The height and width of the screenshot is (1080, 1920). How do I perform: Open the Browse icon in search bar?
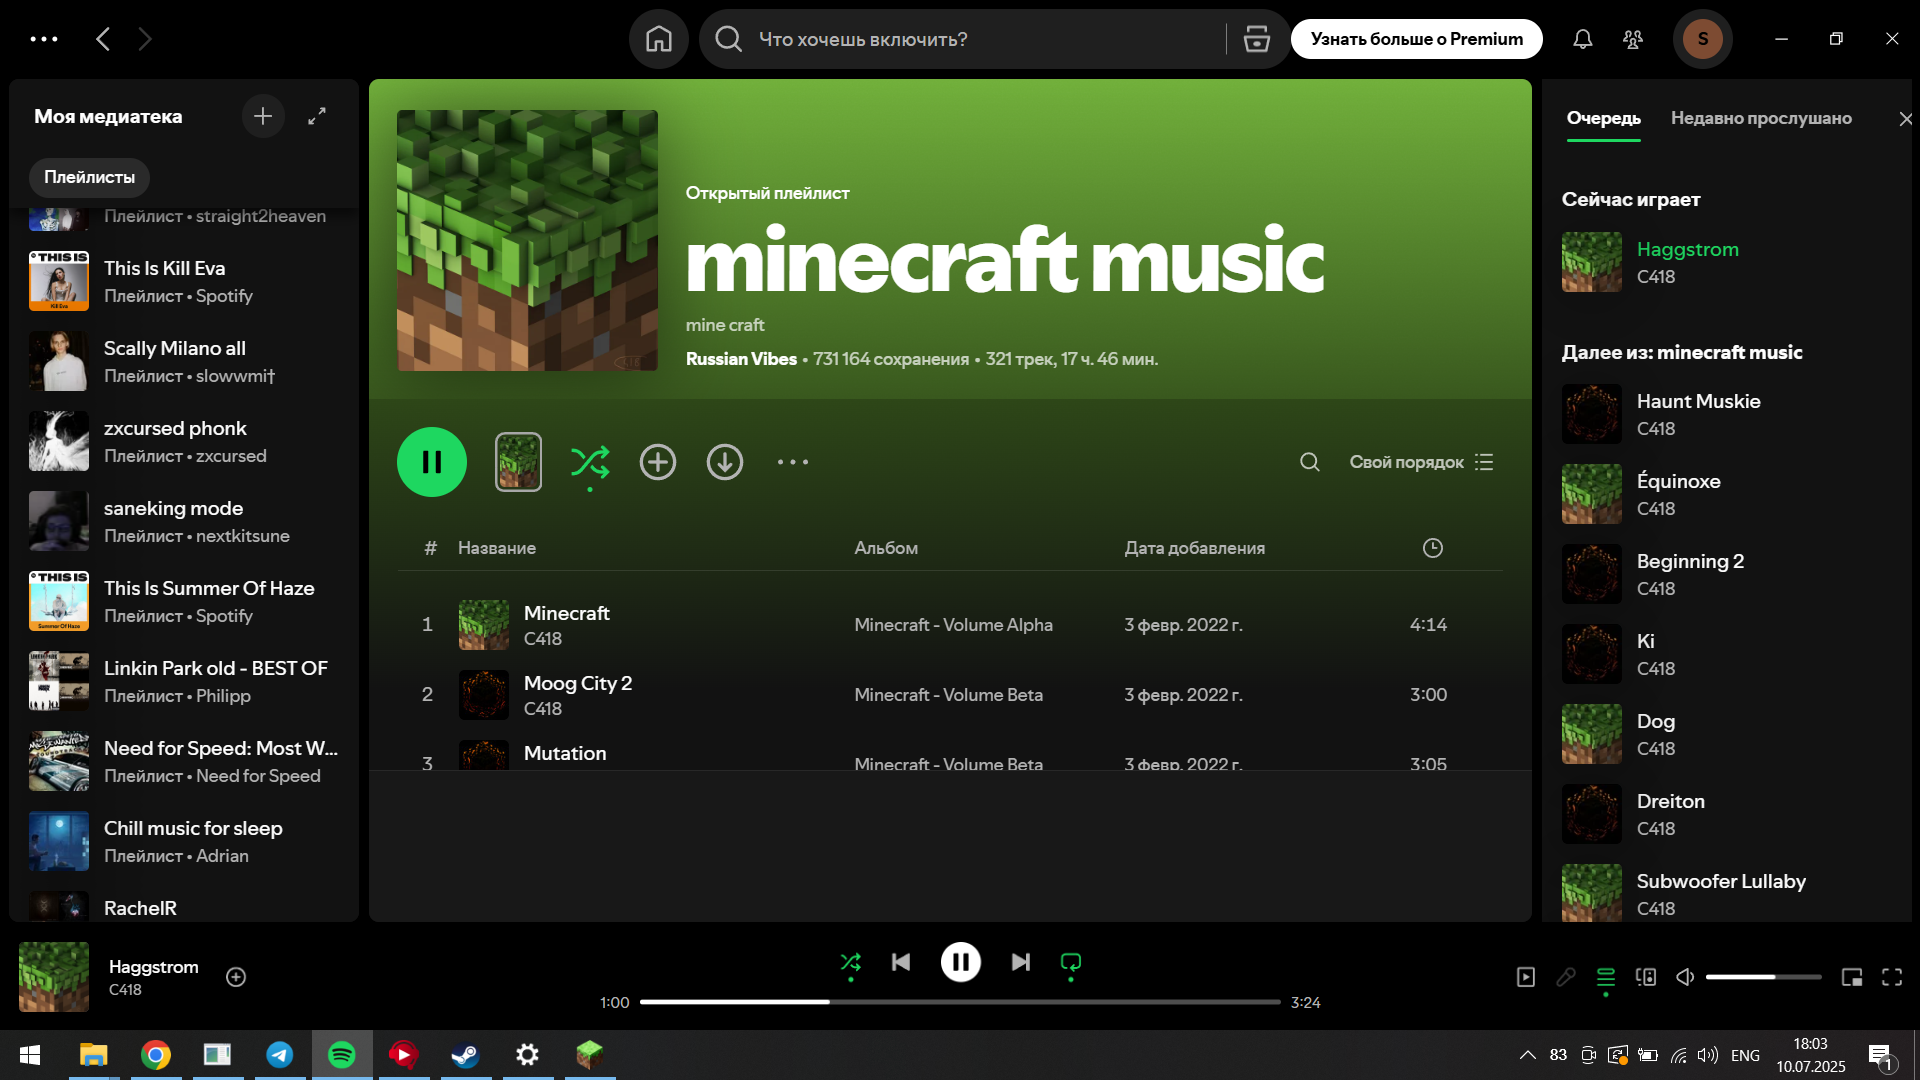coord(1256,39)
